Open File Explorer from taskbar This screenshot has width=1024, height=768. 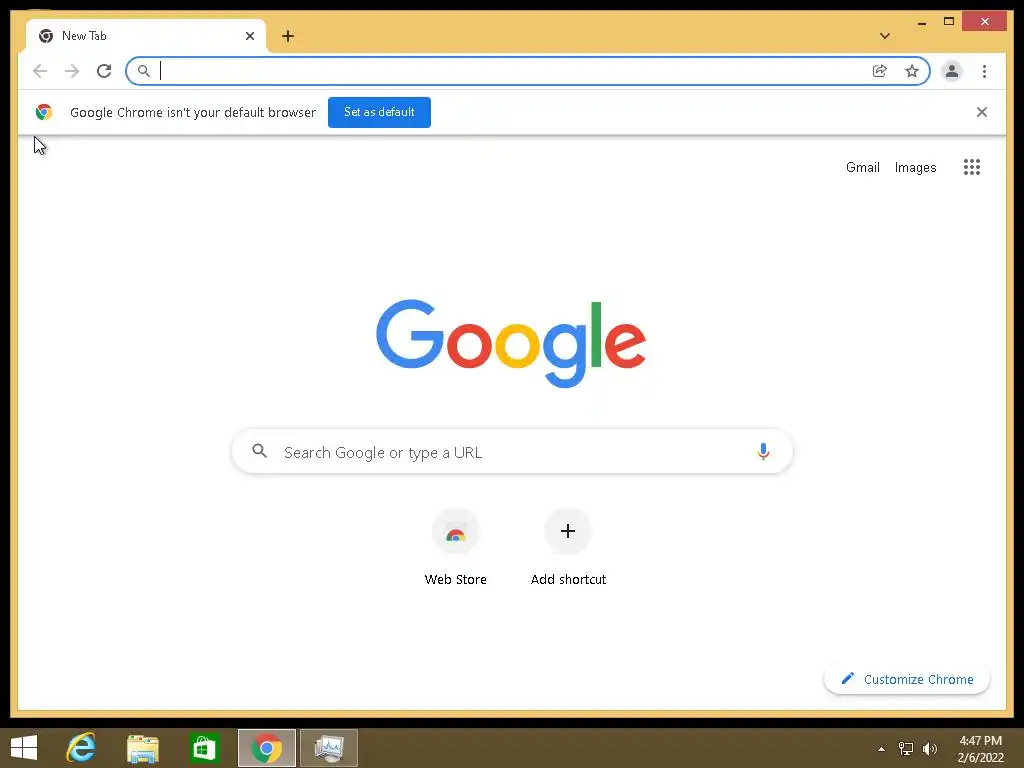(x=142, y=748)
